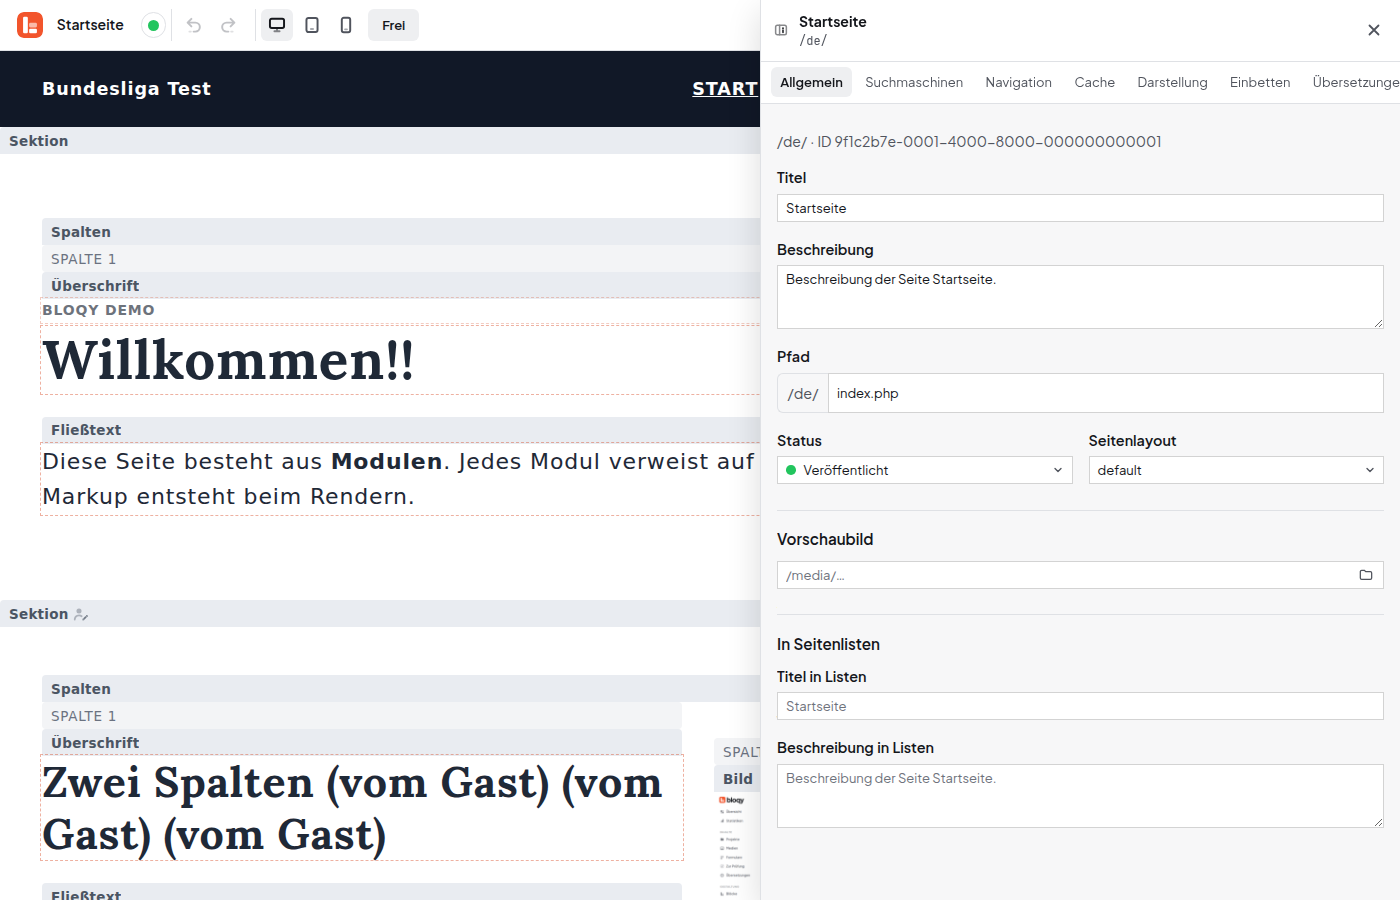Image resolution: width=1400 pixels, height=900 pixels.
Task: Select the Bild module label
Action: (x=738, y=779)
